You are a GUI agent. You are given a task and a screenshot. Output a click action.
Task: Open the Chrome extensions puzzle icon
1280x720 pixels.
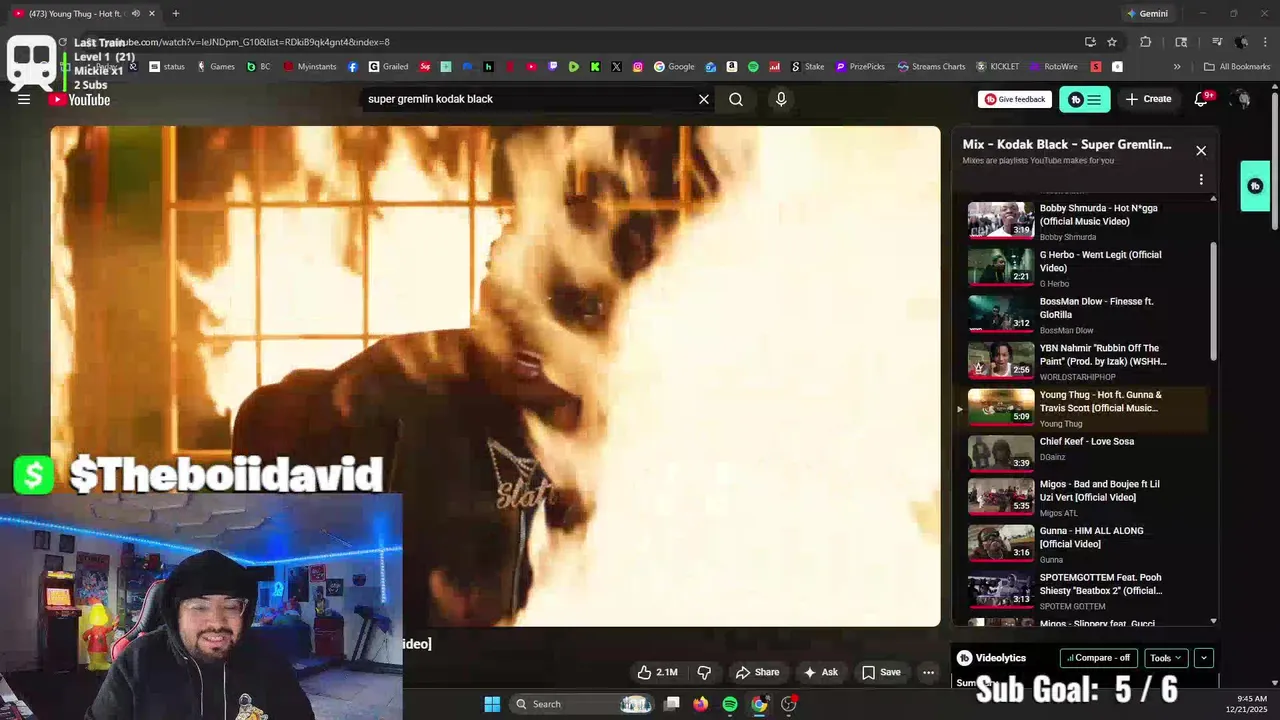1146,42
